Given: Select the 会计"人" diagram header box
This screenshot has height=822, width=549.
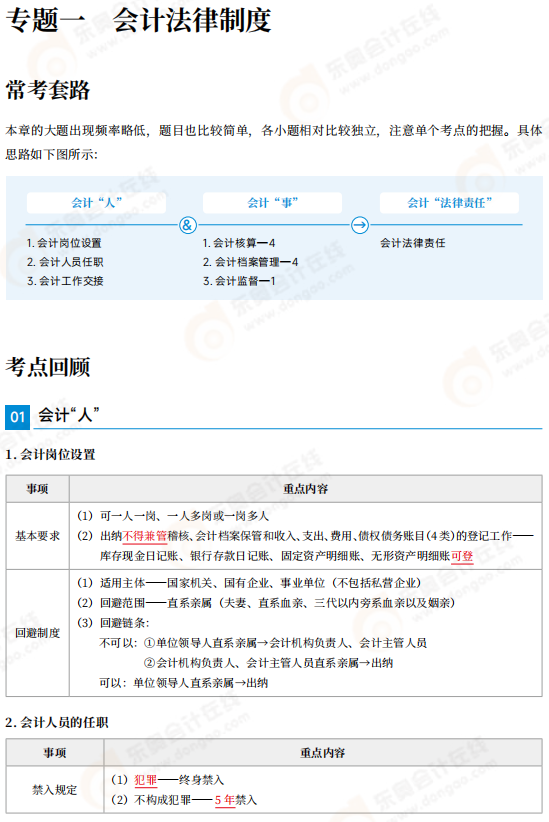Looking at the screenshot, I should click(x=96, y=203).
